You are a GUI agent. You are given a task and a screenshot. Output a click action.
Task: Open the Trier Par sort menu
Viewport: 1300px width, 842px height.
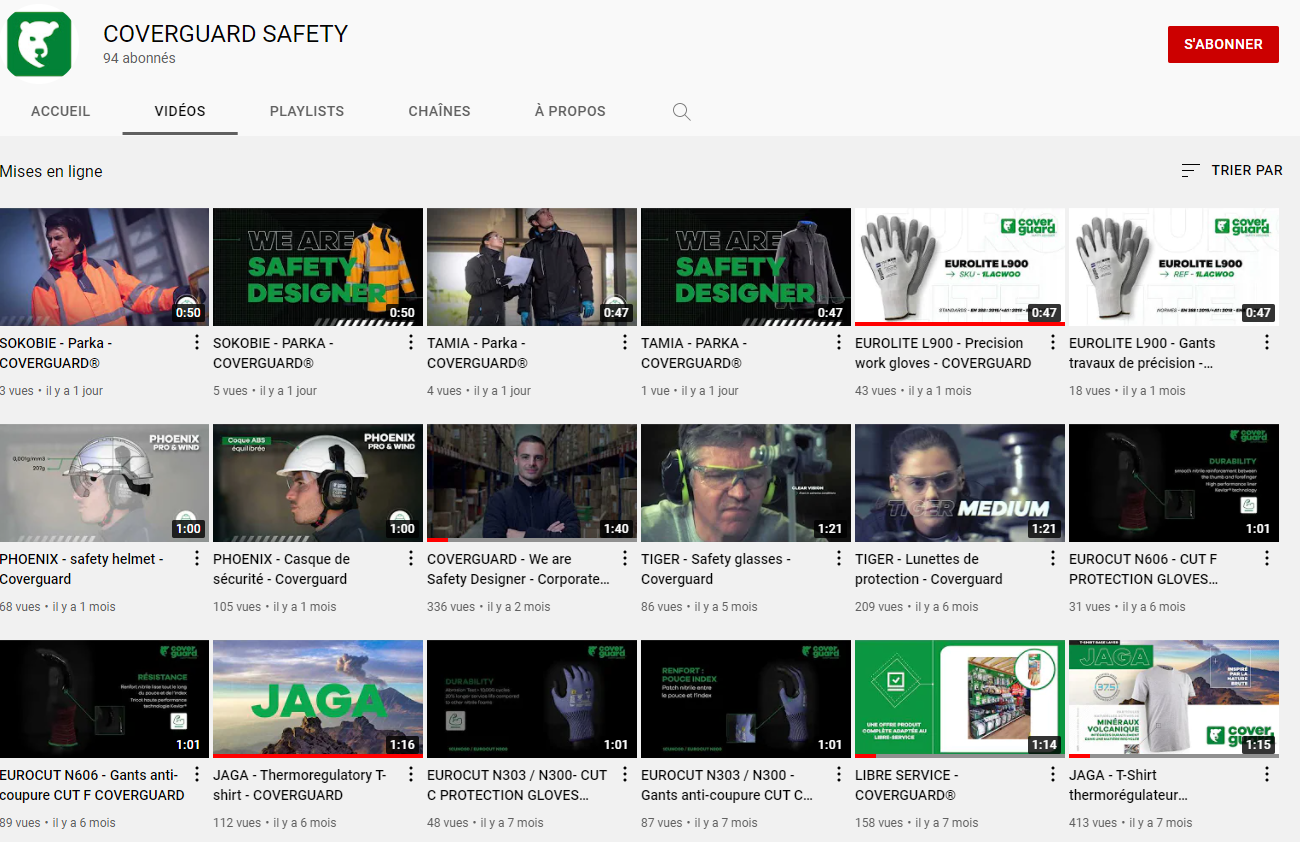tap(1232, 170)
